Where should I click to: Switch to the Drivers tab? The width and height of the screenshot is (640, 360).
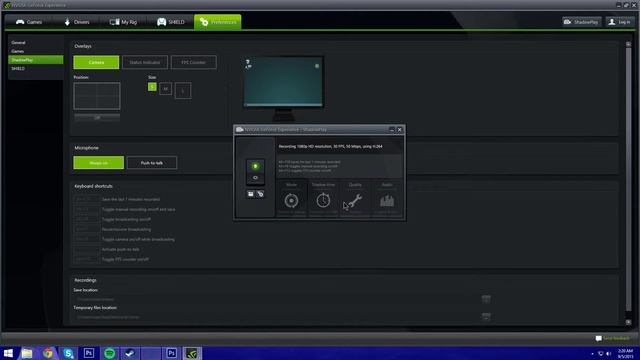click(x=77, y=22)
